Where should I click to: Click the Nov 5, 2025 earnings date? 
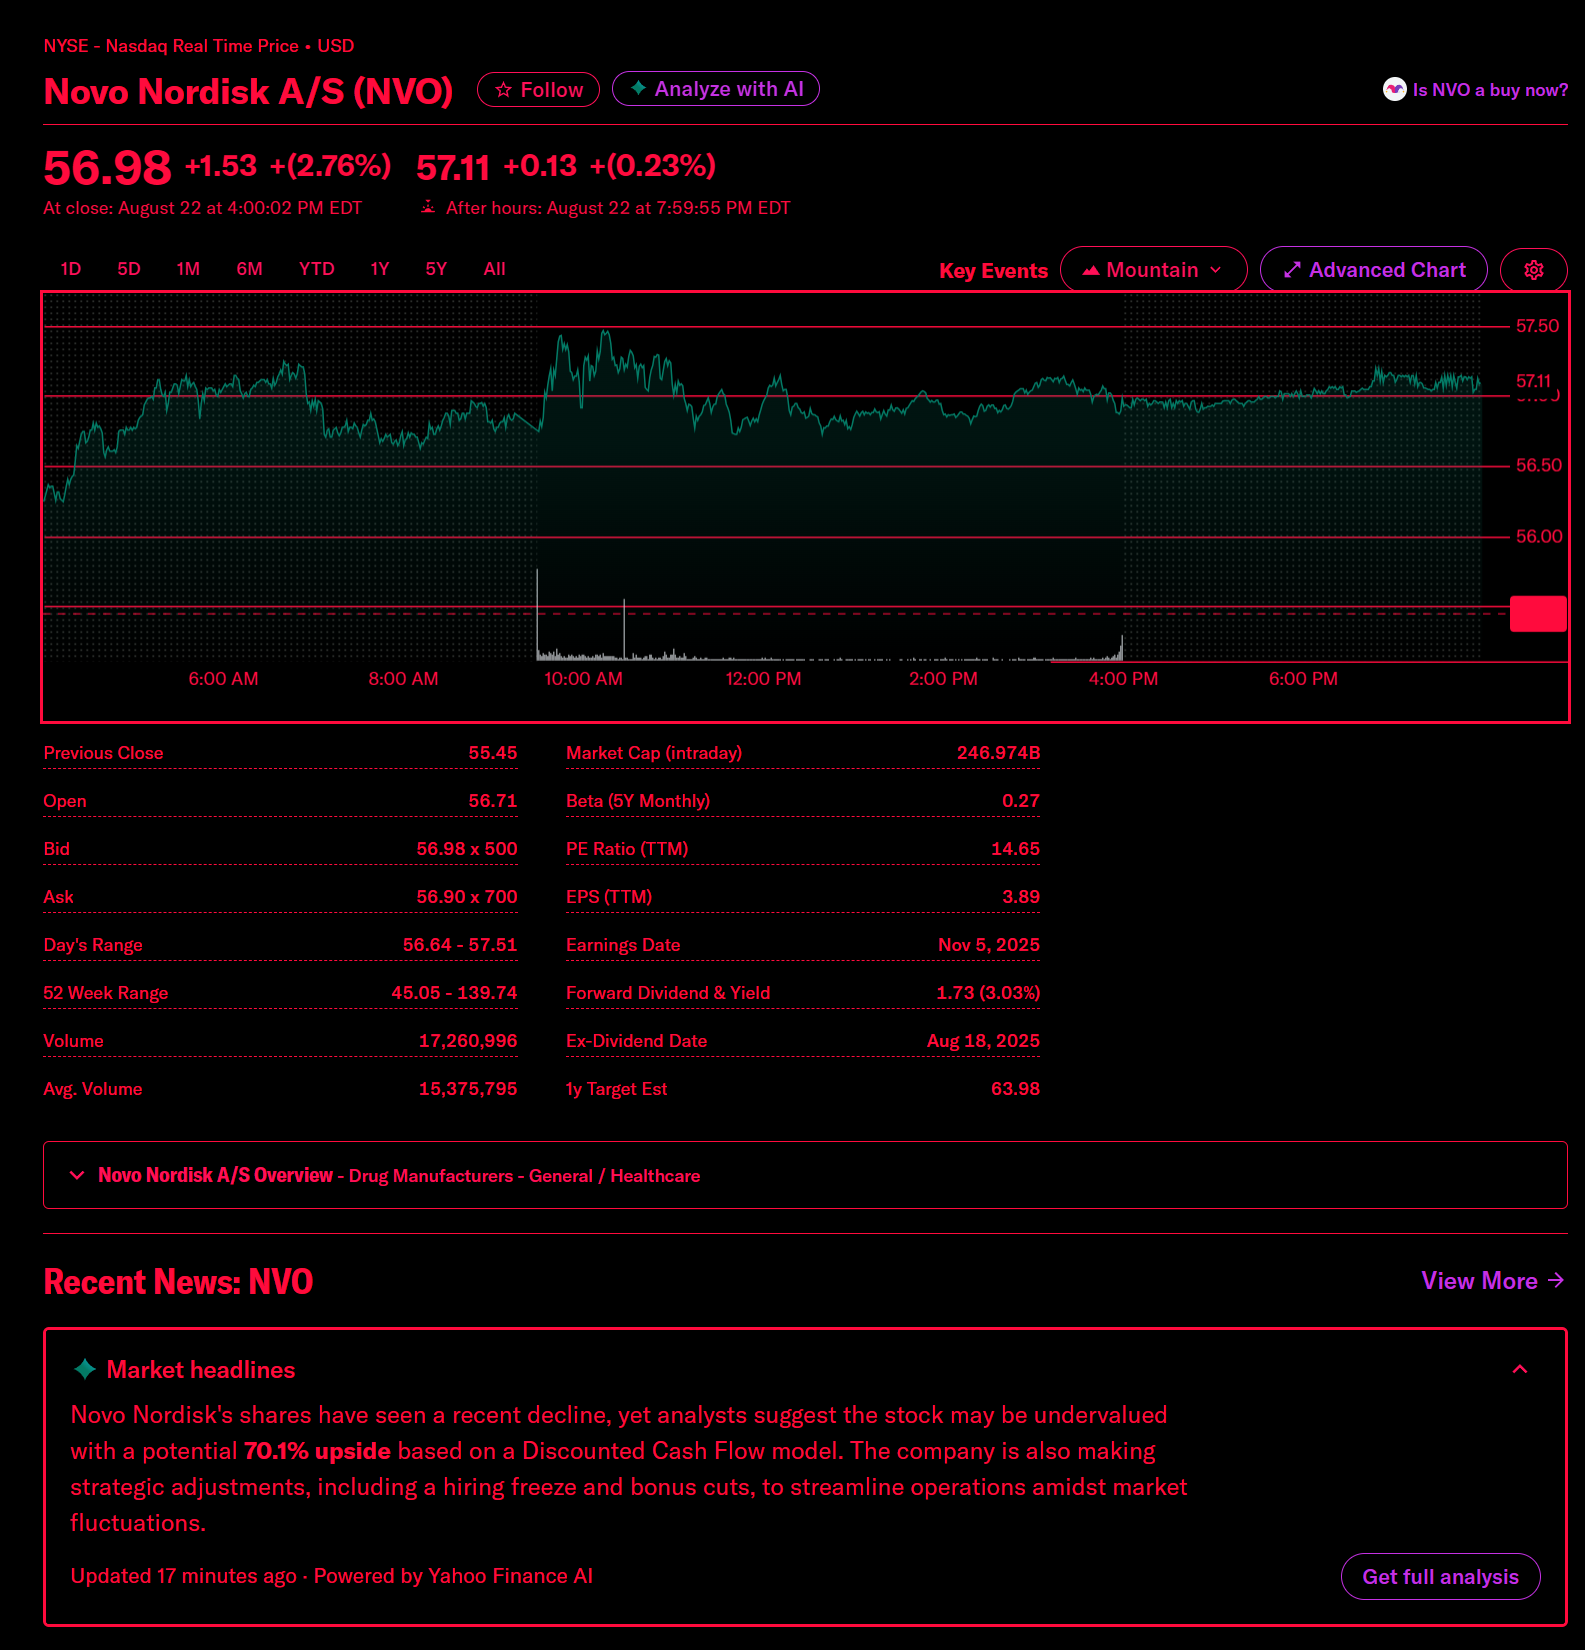tap(989, 945)
